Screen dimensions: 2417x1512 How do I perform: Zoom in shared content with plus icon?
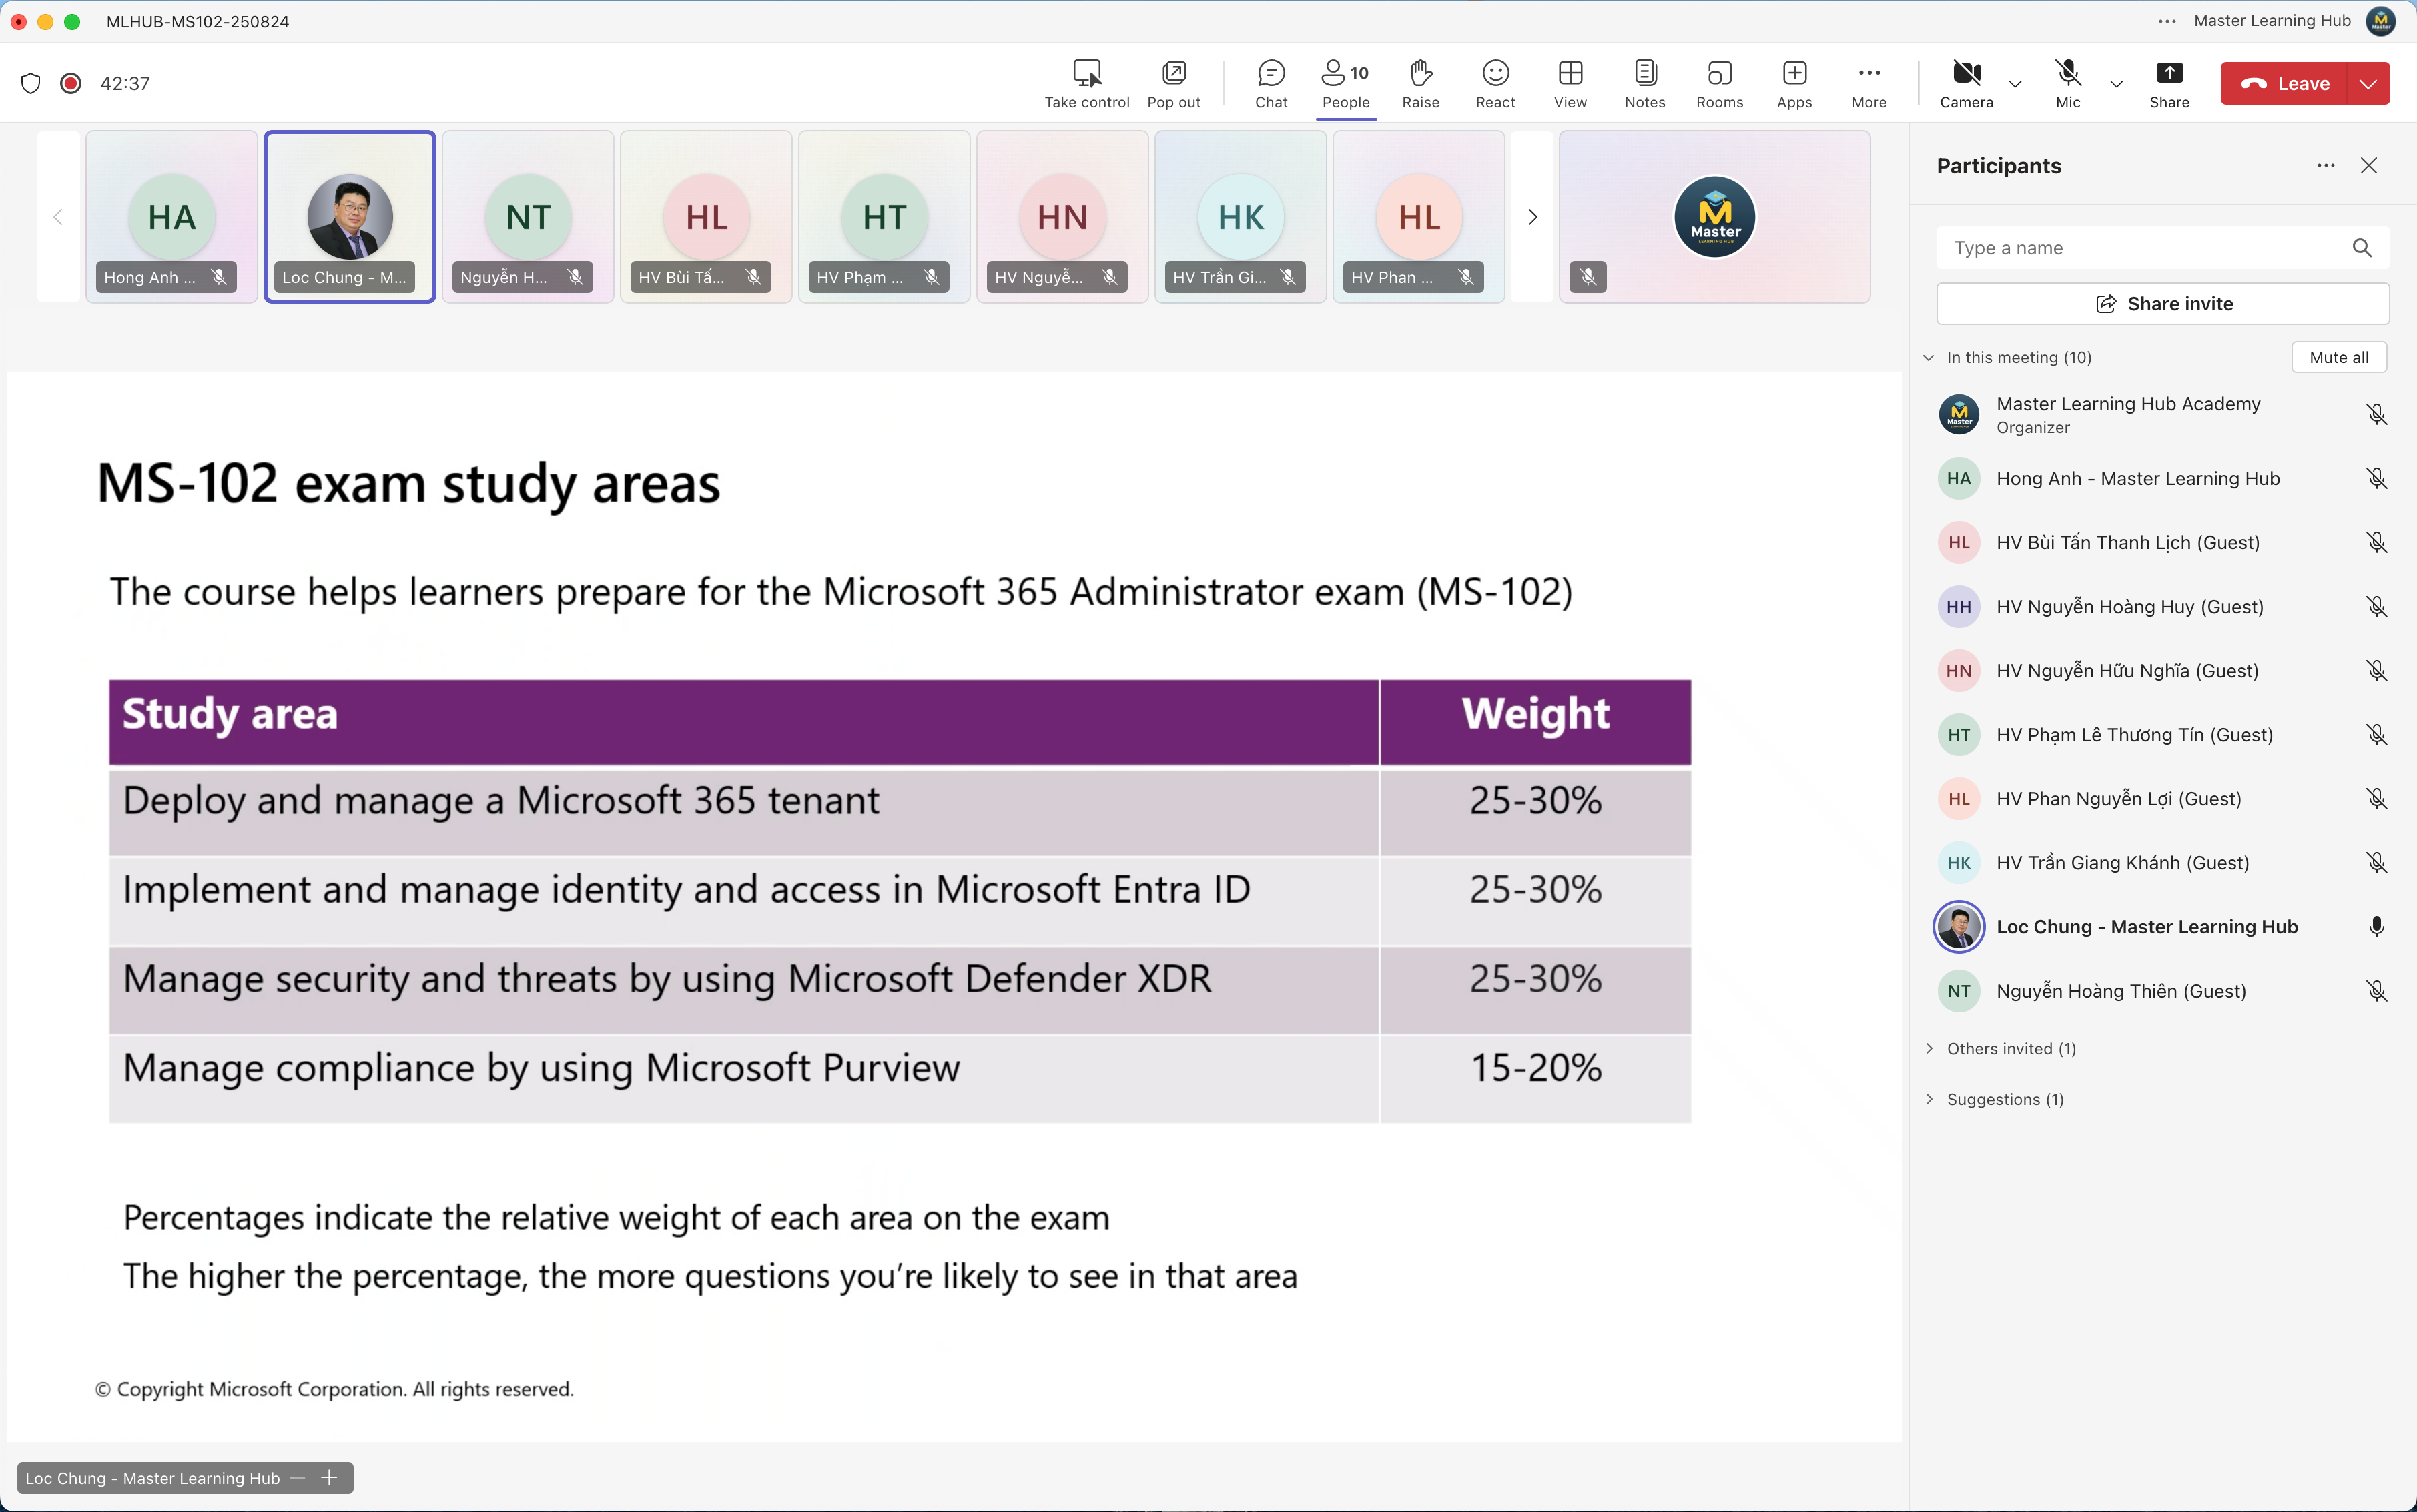coord(329,1478)
